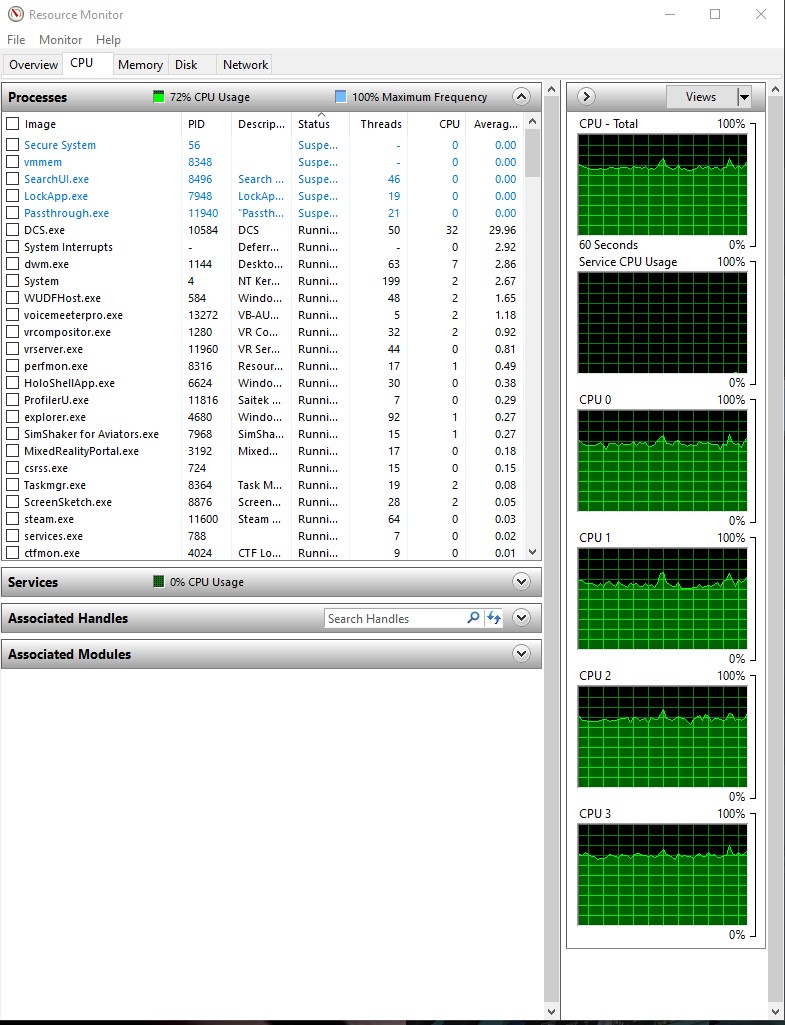Switch to the Overview tab
This screenshot has width=785, height=1025.
pos(33,65)
